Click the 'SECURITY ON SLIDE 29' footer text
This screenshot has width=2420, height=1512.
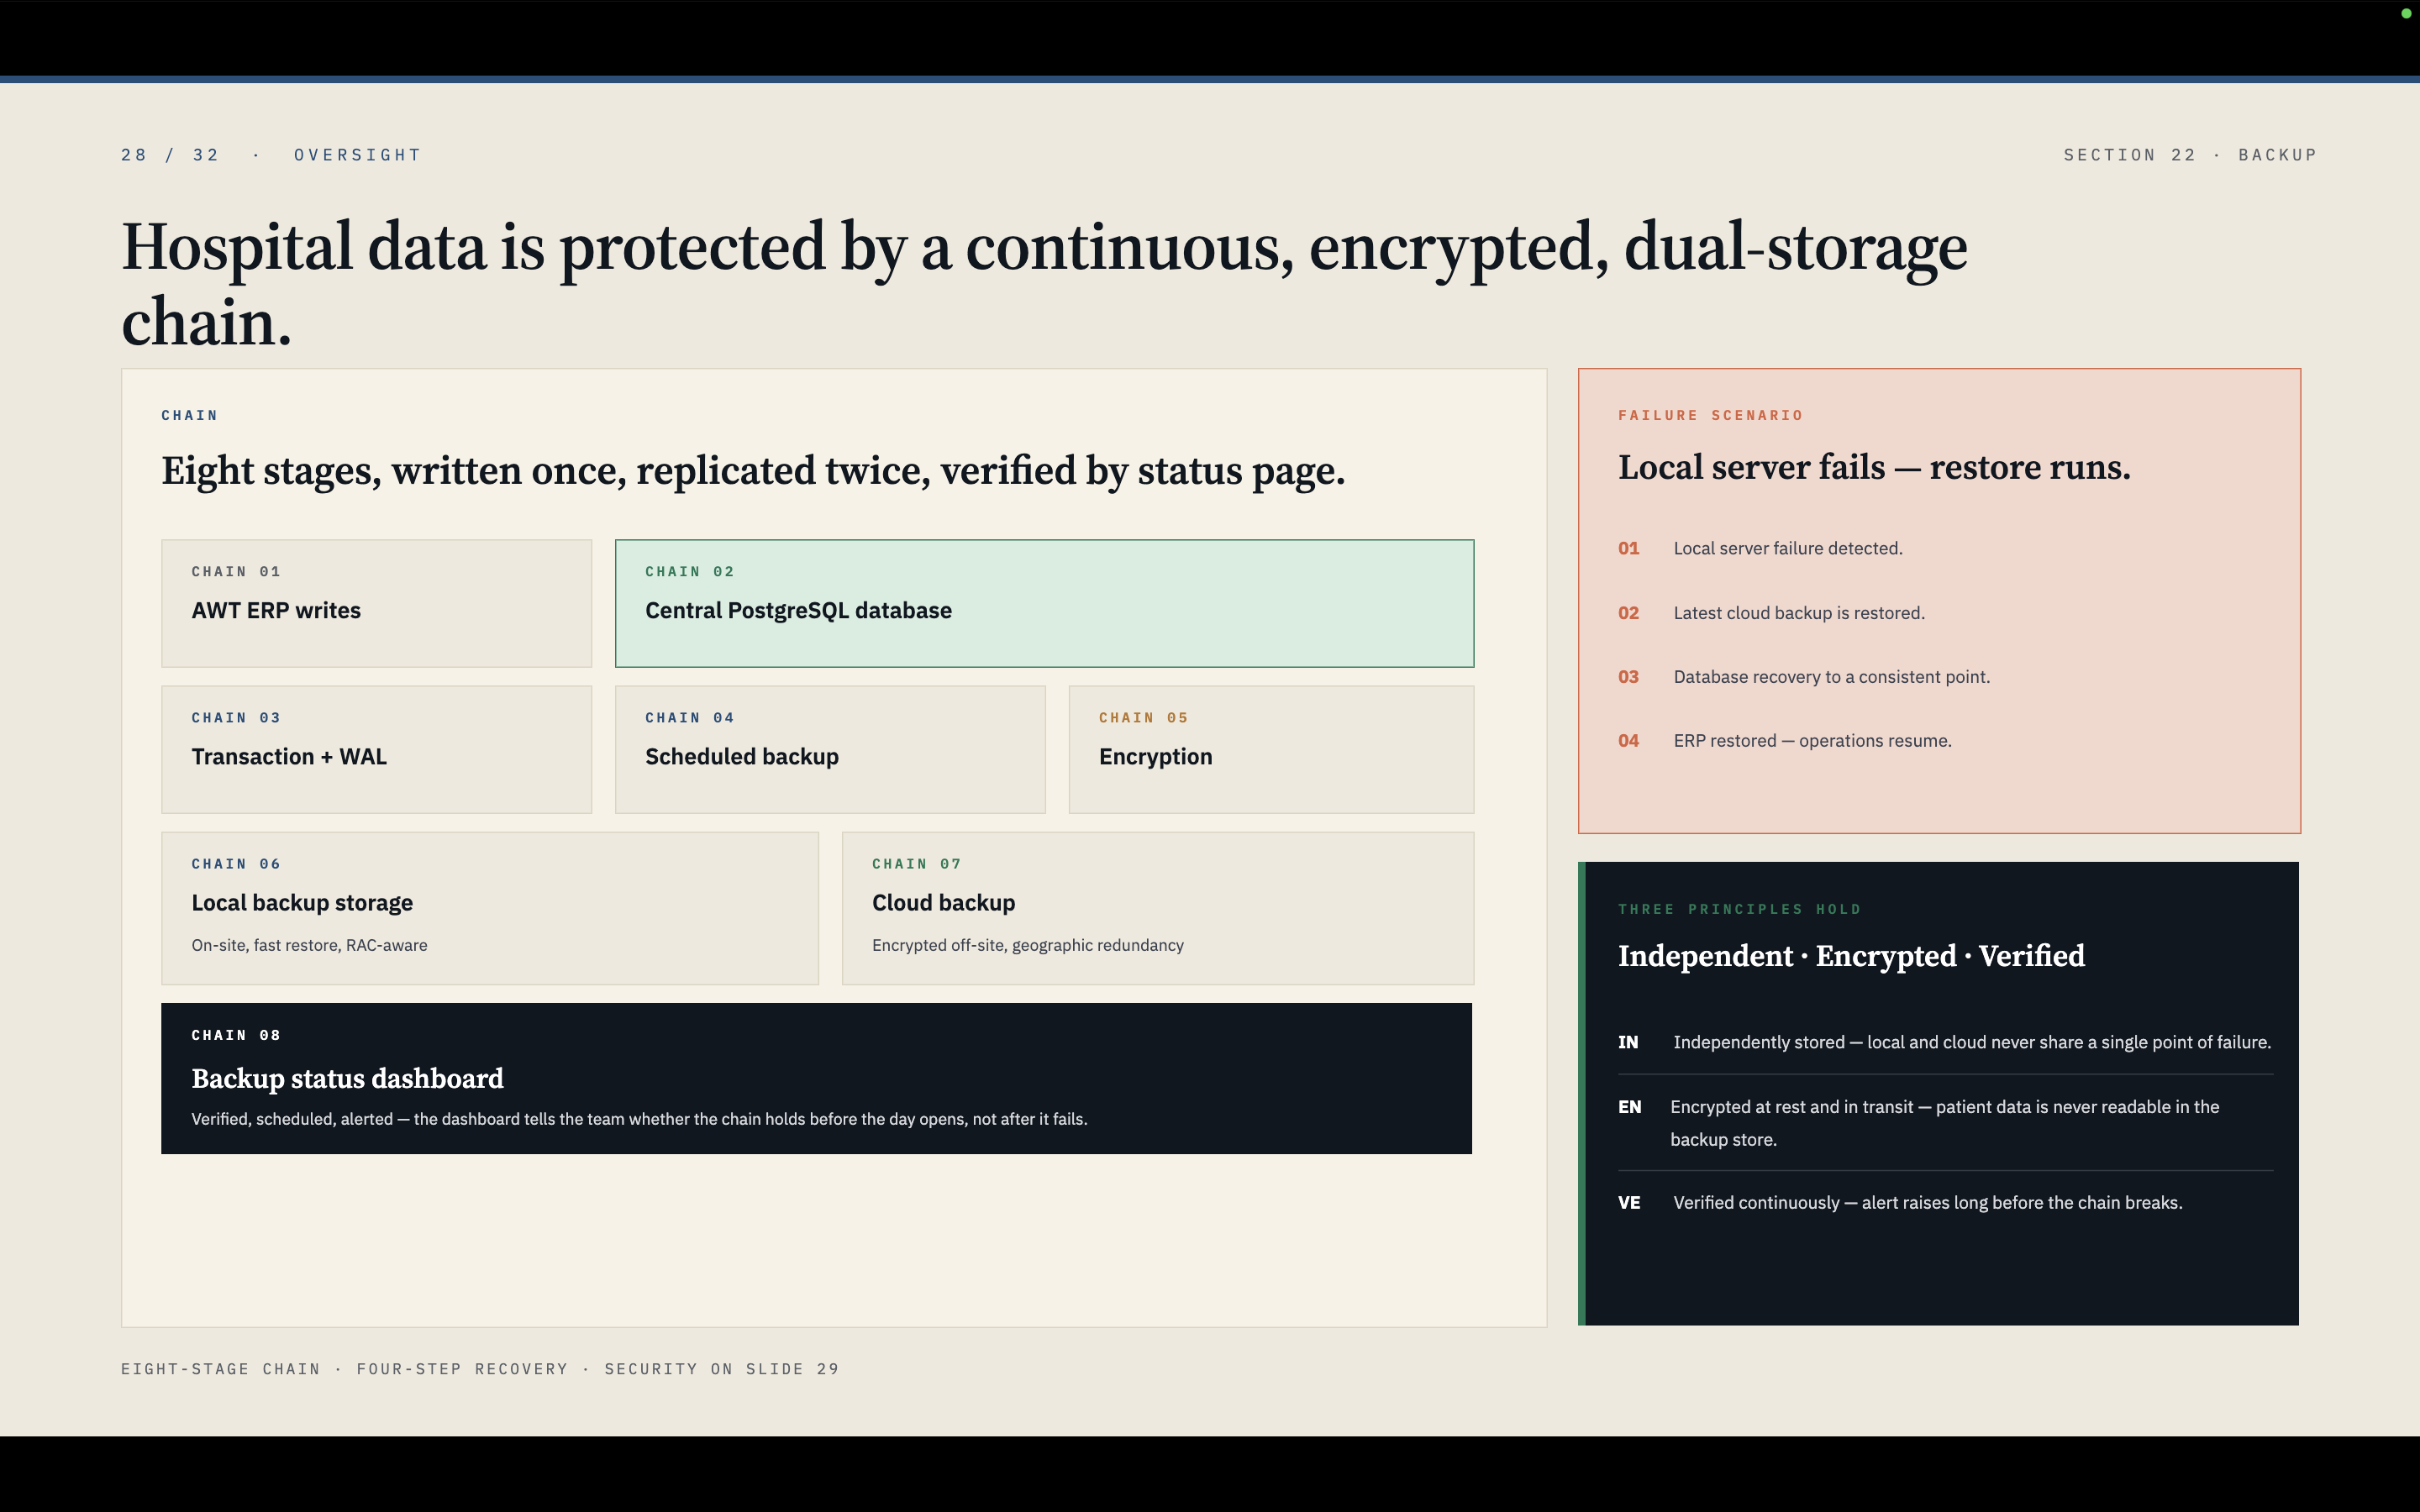721,1369
